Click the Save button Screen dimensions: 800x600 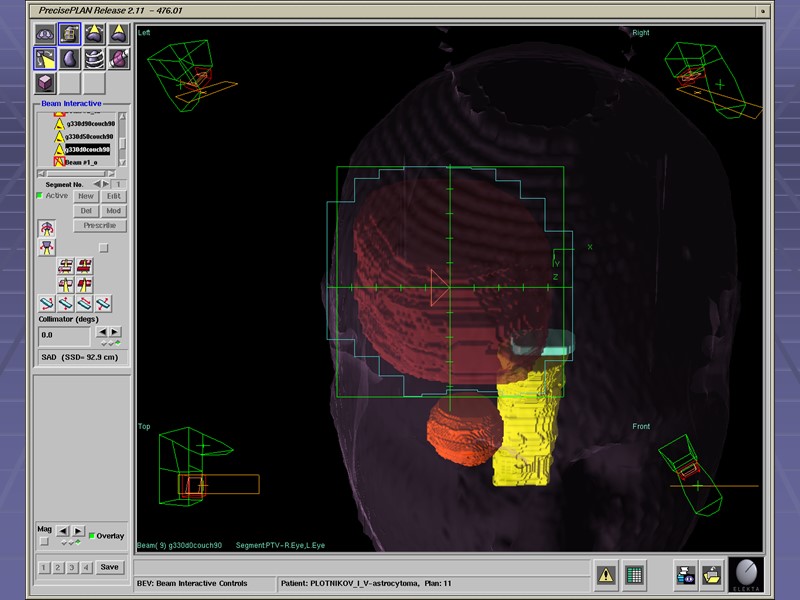tap(110, 567)
